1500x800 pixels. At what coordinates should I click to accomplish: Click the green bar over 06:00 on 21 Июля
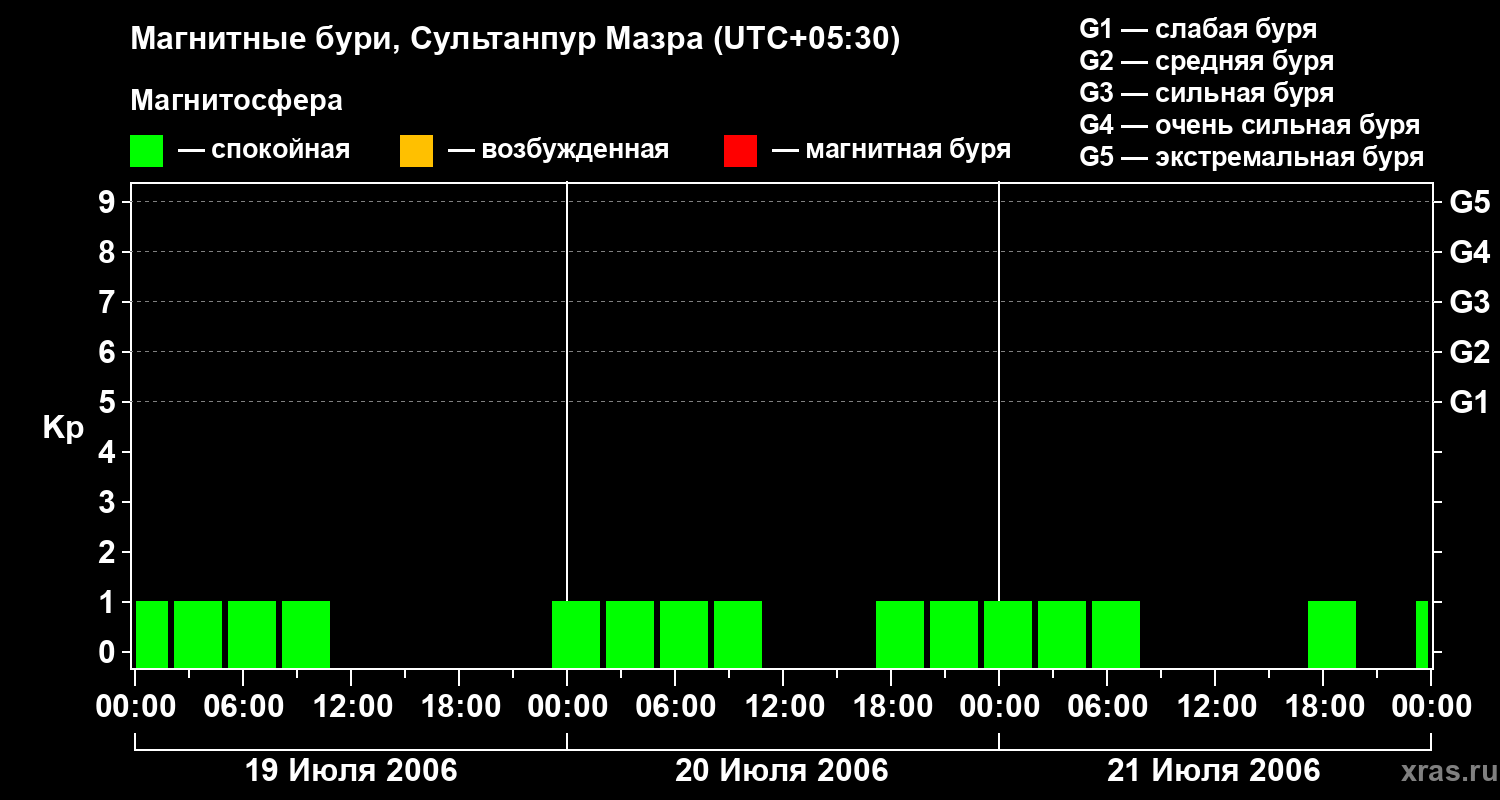coord(1116,634)
